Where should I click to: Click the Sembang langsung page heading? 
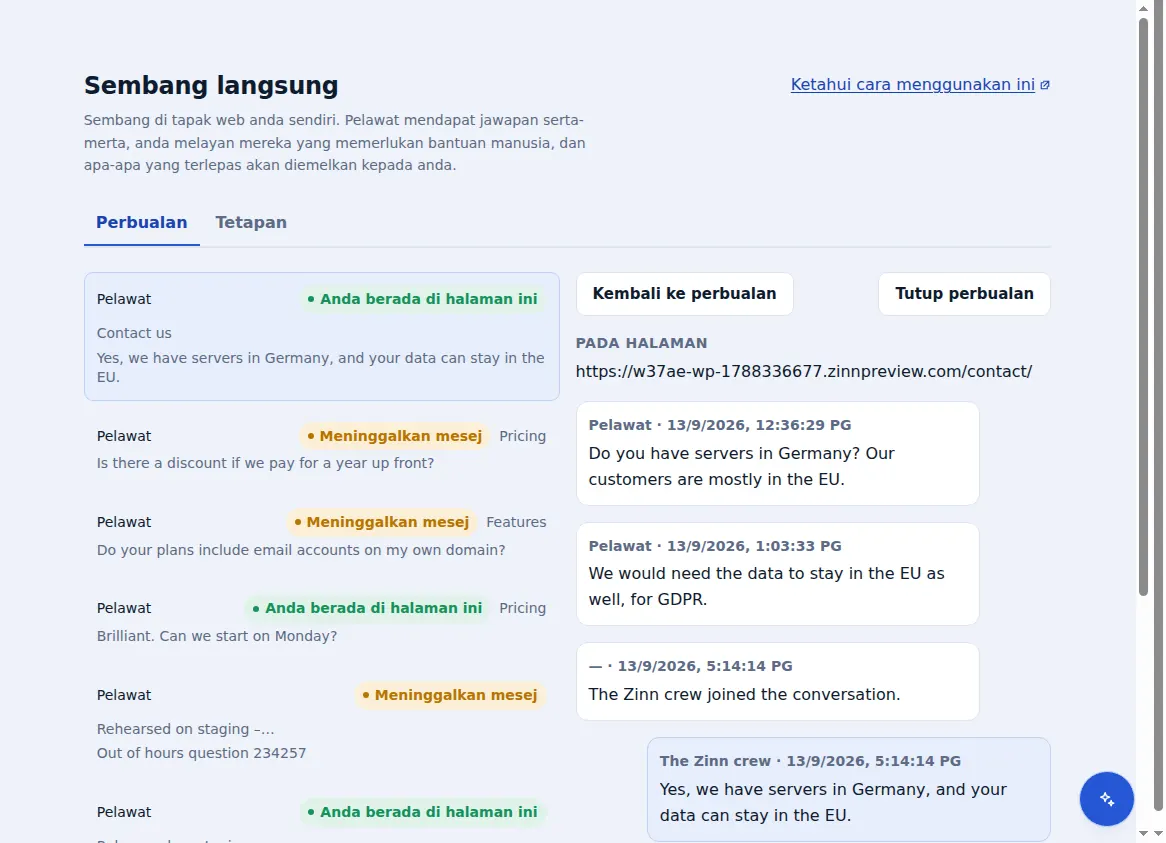click(210, 85)
